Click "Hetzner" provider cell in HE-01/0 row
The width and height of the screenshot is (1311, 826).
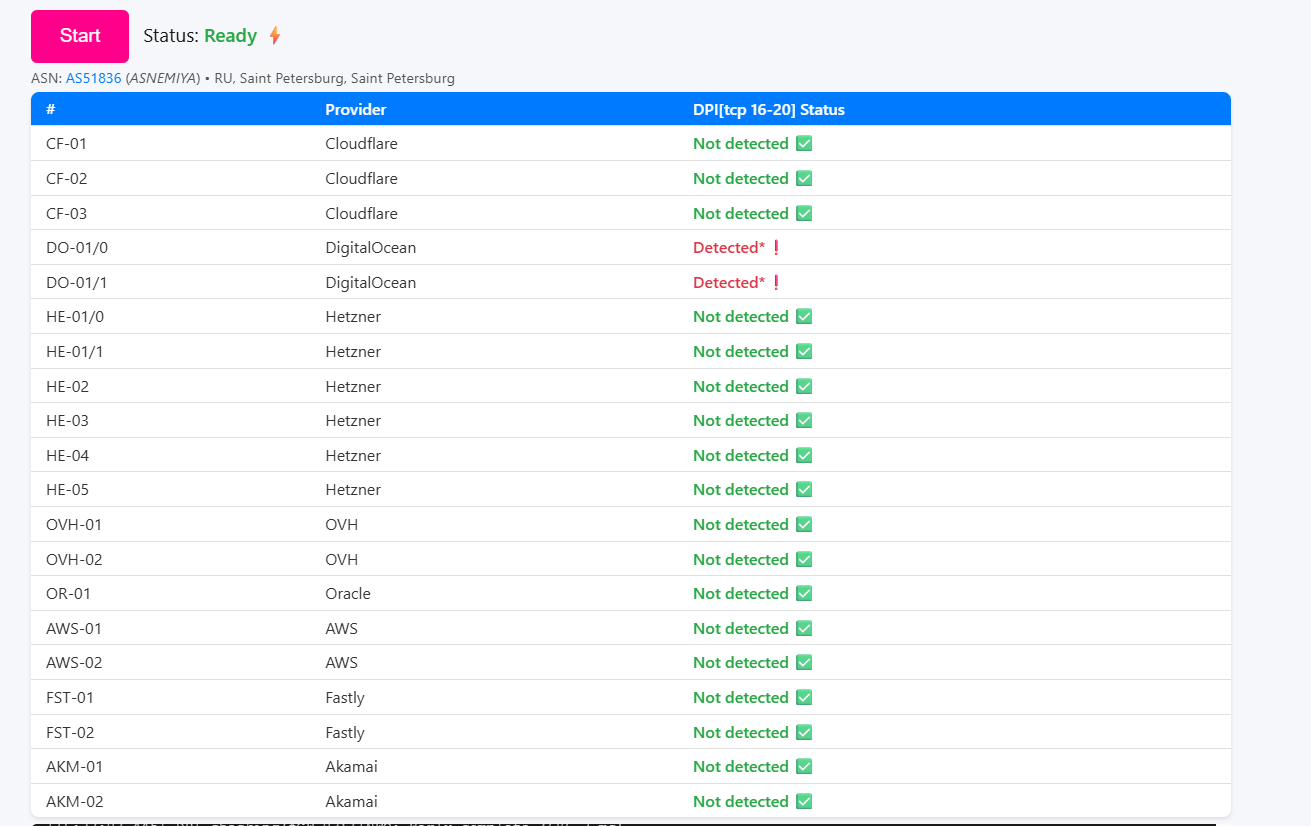[x=353, y=317]
